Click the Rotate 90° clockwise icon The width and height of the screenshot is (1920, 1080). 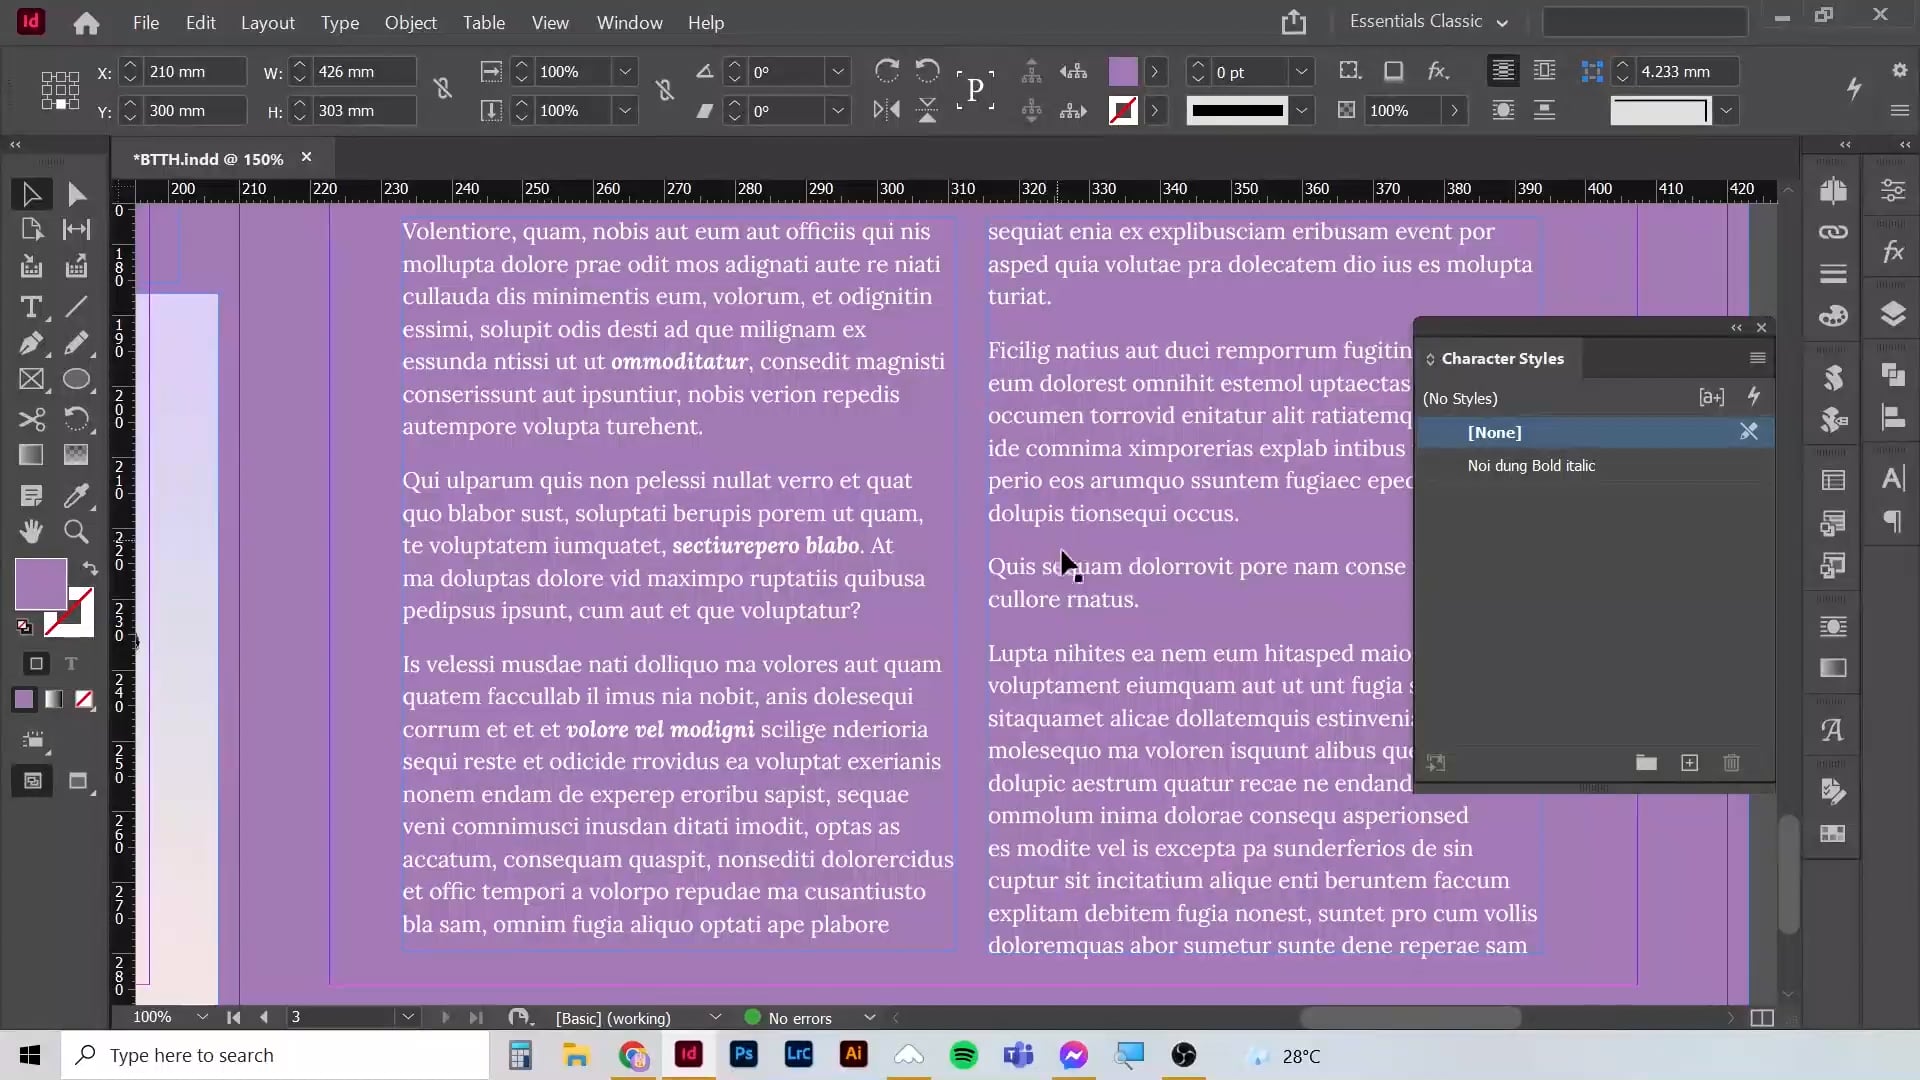click(886, 71)
